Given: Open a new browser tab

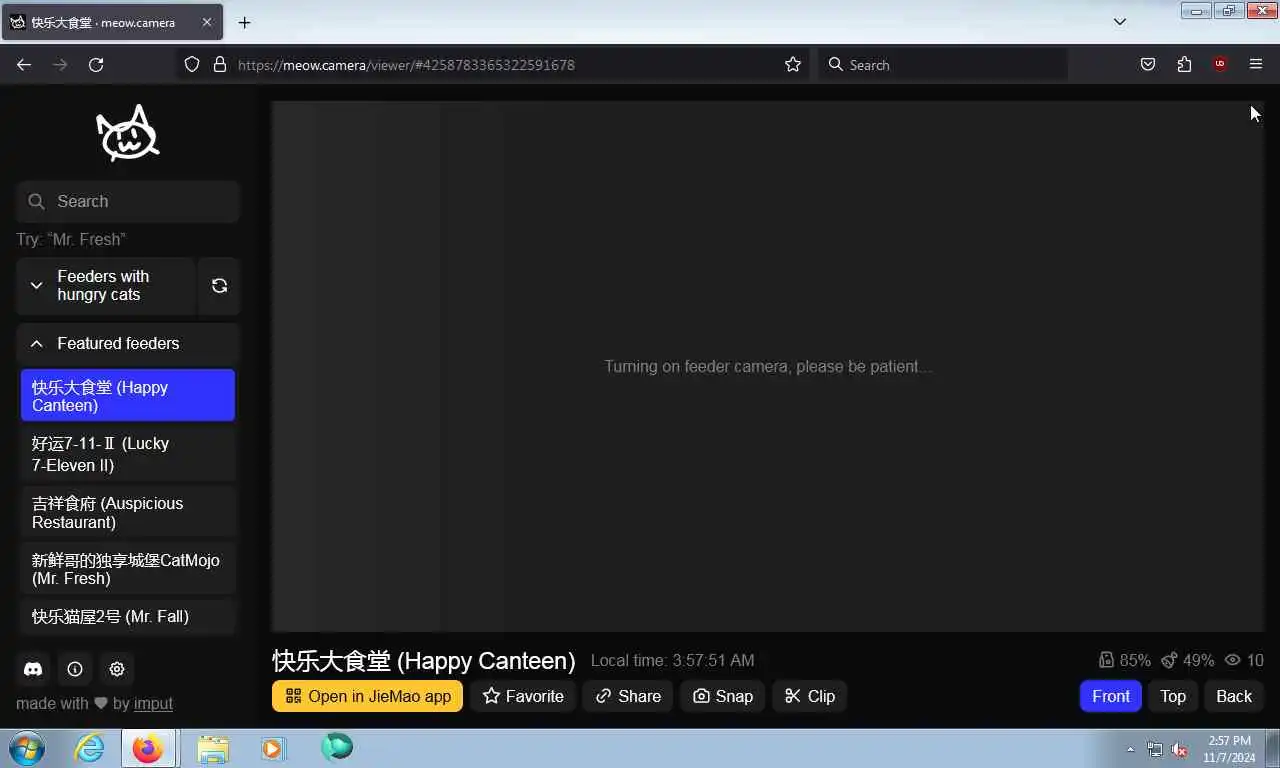Looking at the screenshot, I should (244, 22).
